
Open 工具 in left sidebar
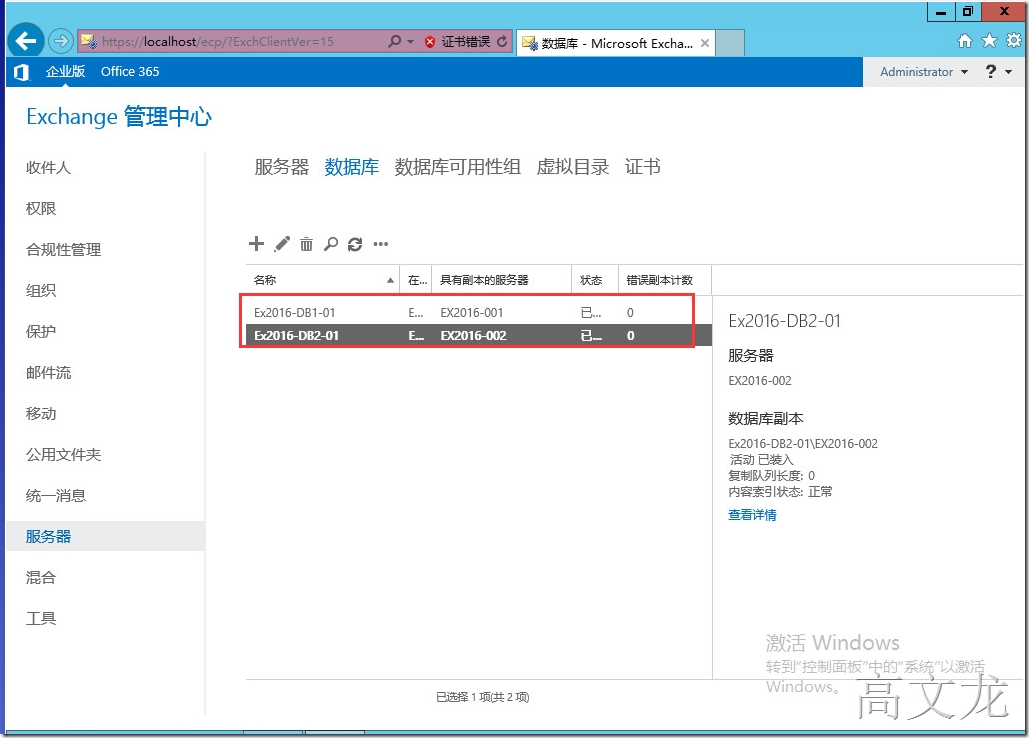pyautogui.click(x=41, y=618)
